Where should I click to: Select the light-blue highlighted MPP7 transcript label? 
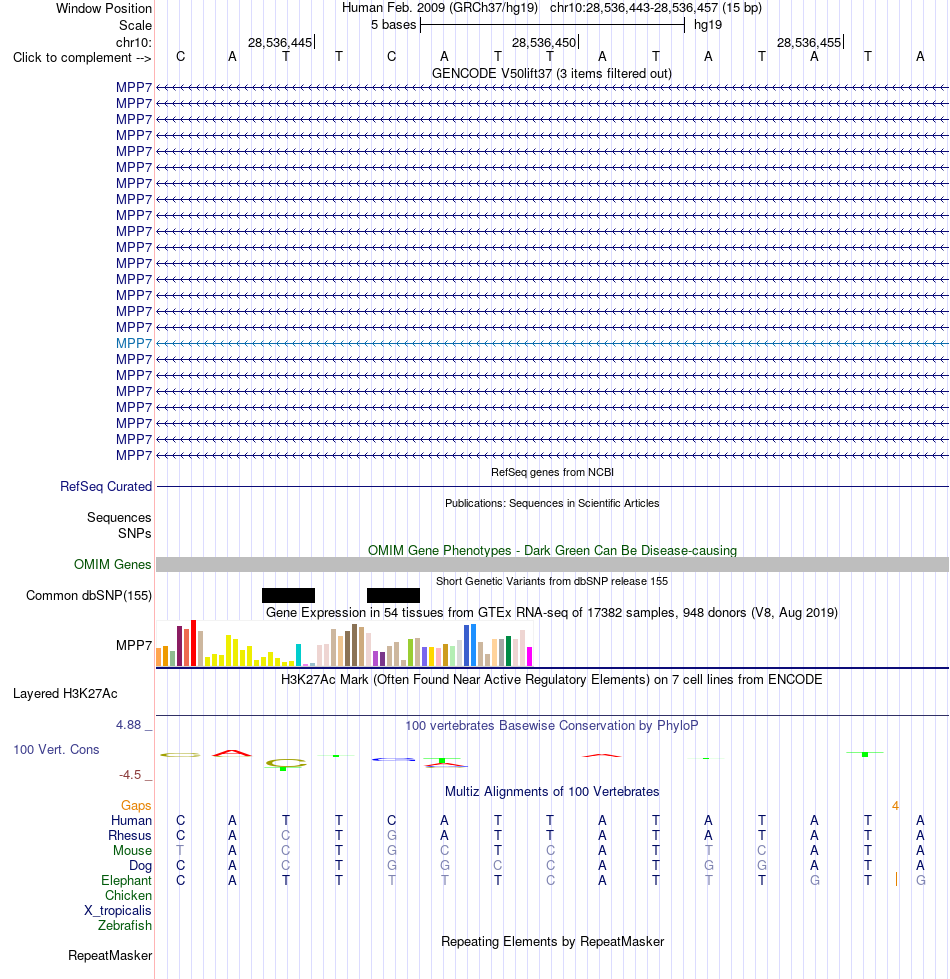point(134,343)
